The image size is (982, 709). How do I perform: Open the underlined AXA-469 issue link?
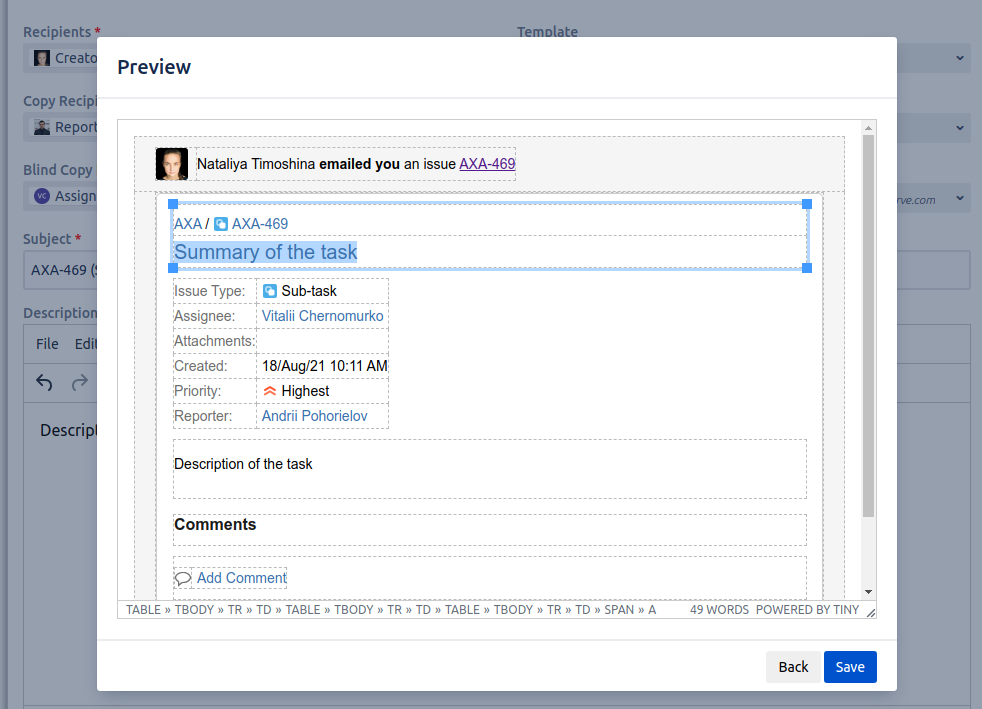tap(487, 164)
